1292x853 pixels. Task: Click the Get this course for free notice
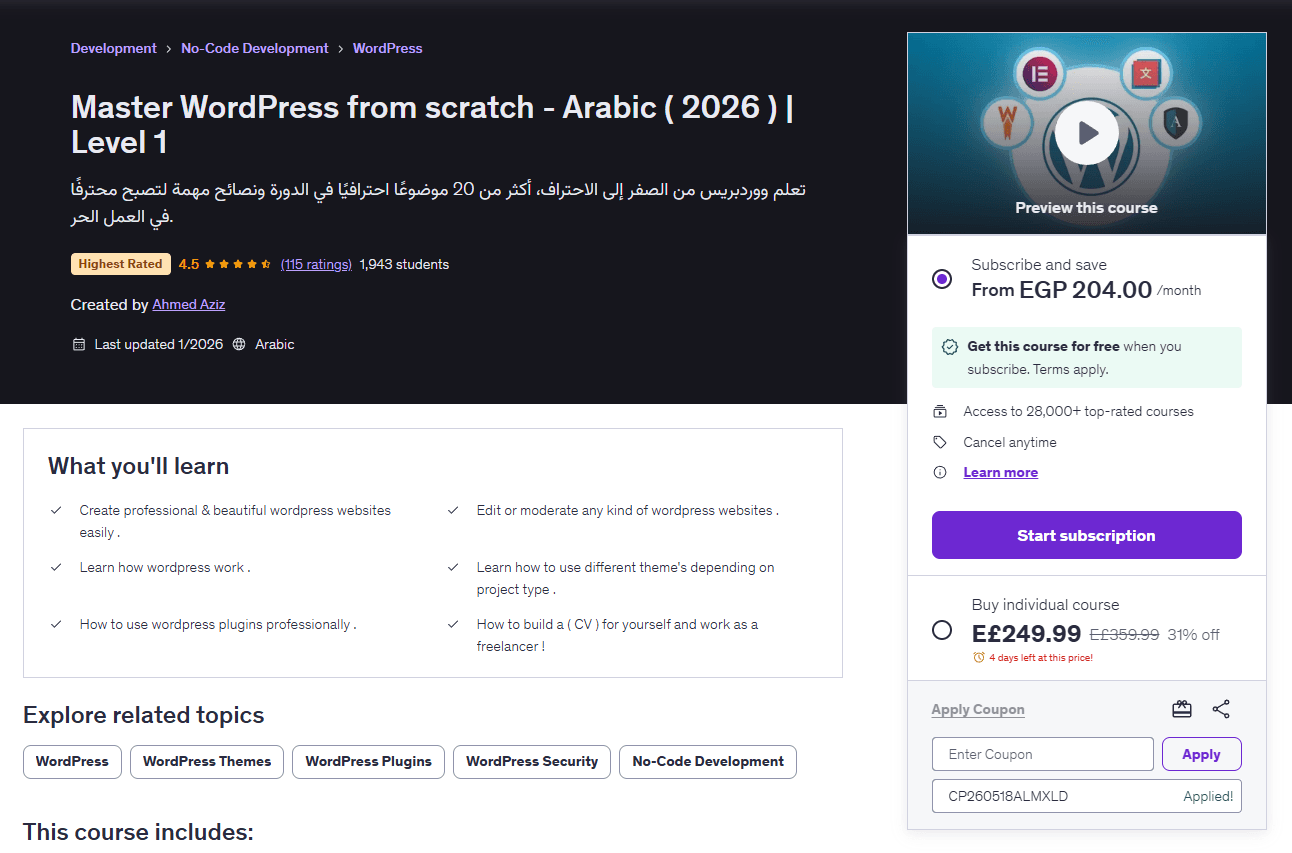[1087, 357]
